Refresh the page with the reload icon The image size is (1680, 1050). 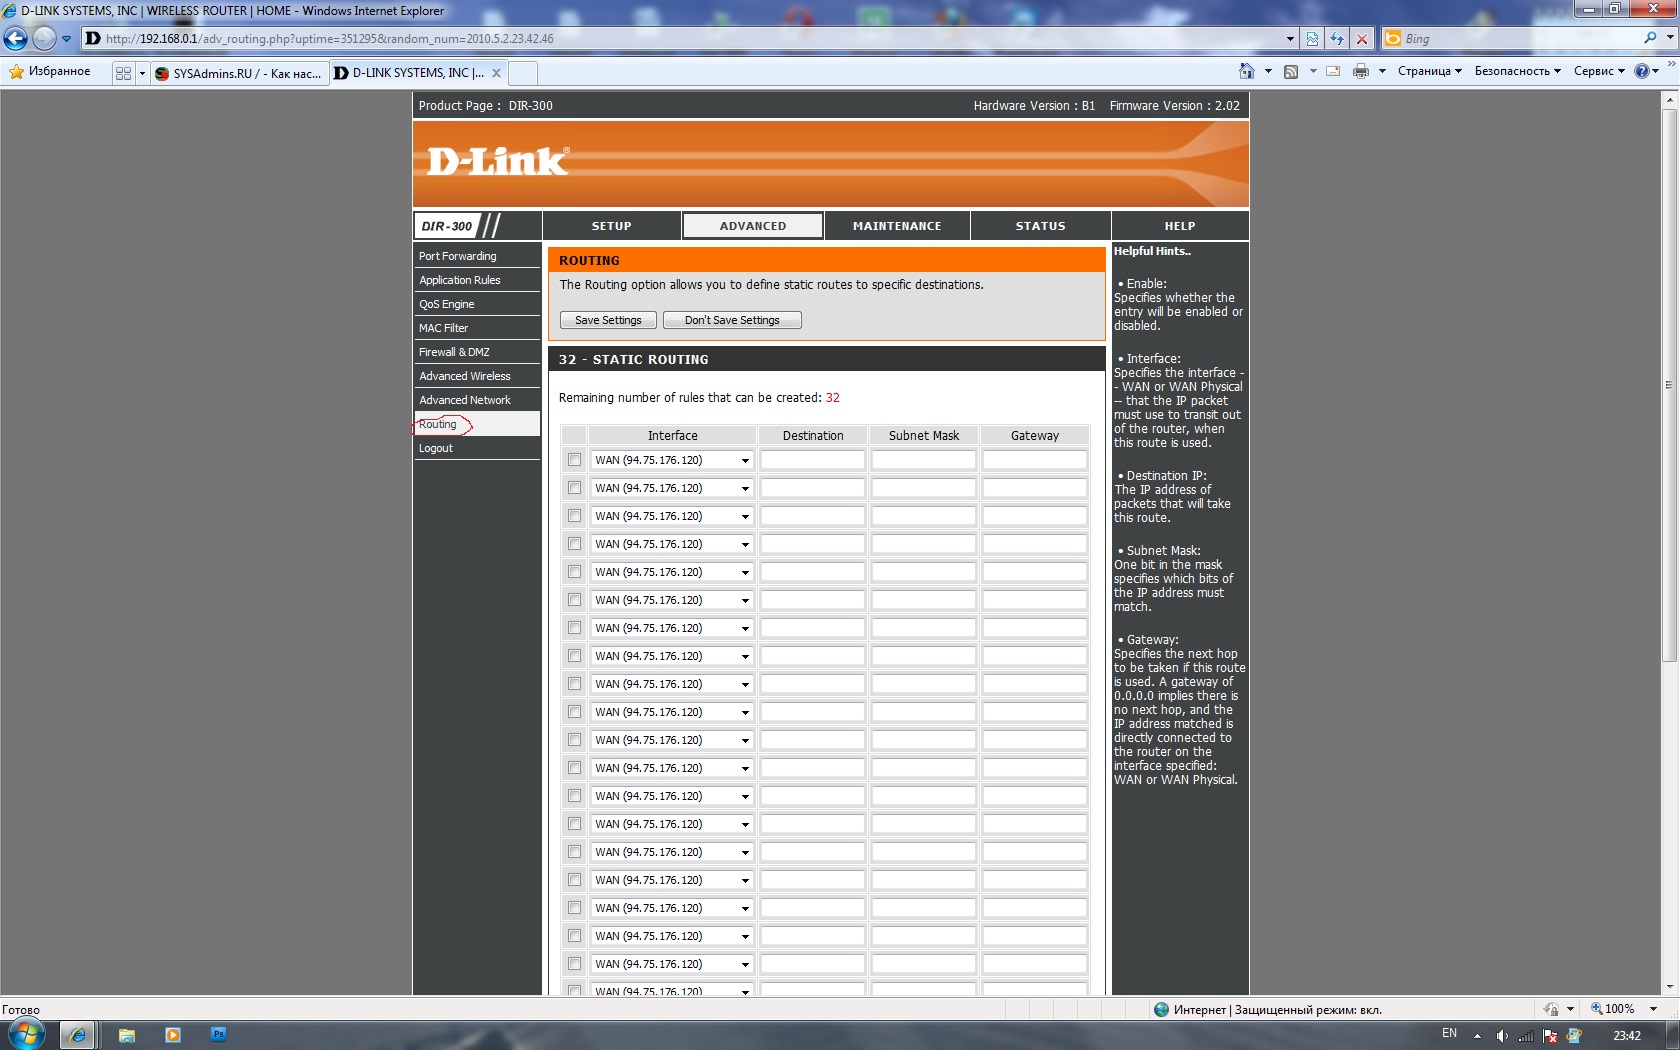(x=1337, y=39)
